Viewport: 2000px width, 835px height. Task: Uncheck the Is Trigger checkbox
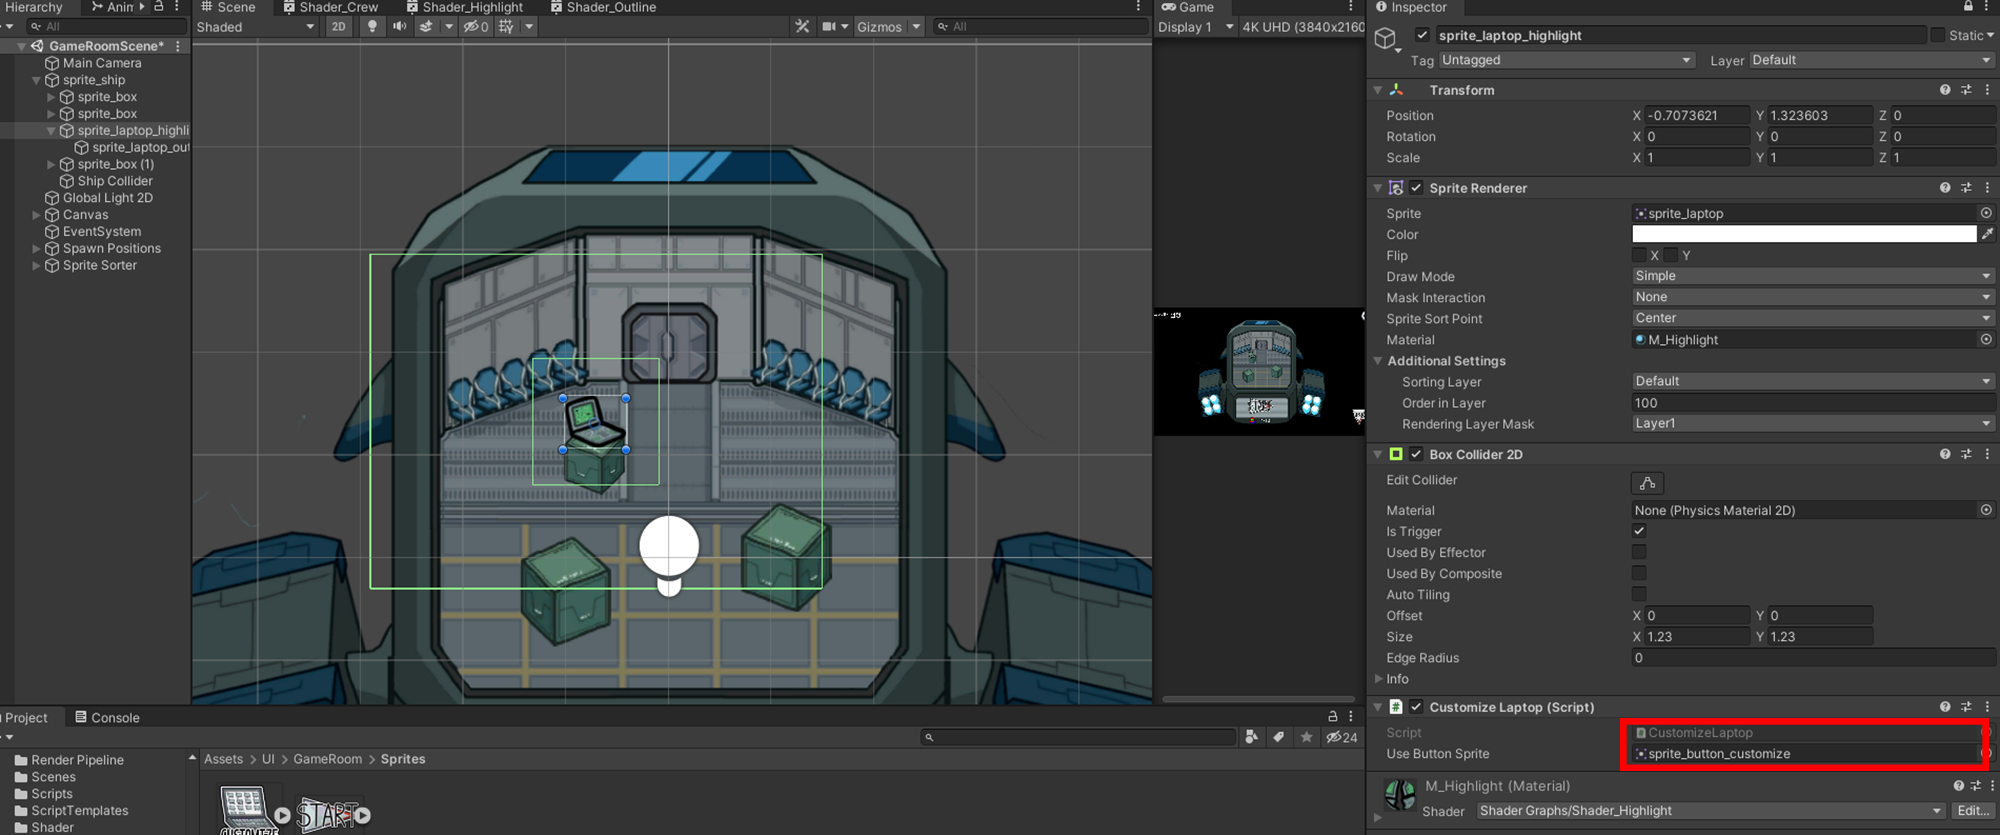click(x=1639, y=531)
